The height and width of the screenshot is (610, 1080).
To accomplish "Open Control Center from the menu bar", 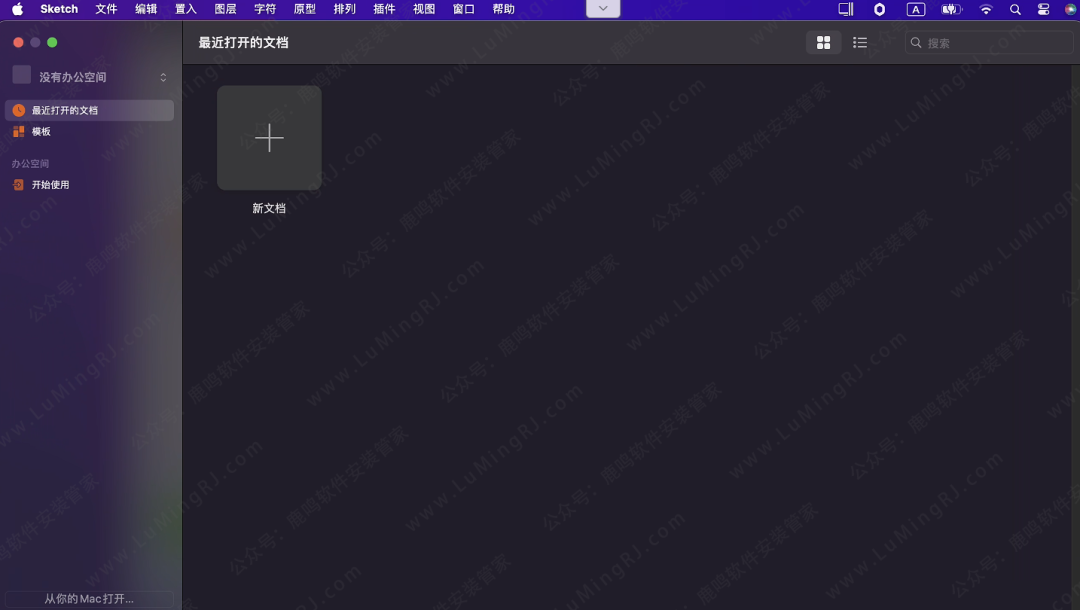I will coord(1043,9).
